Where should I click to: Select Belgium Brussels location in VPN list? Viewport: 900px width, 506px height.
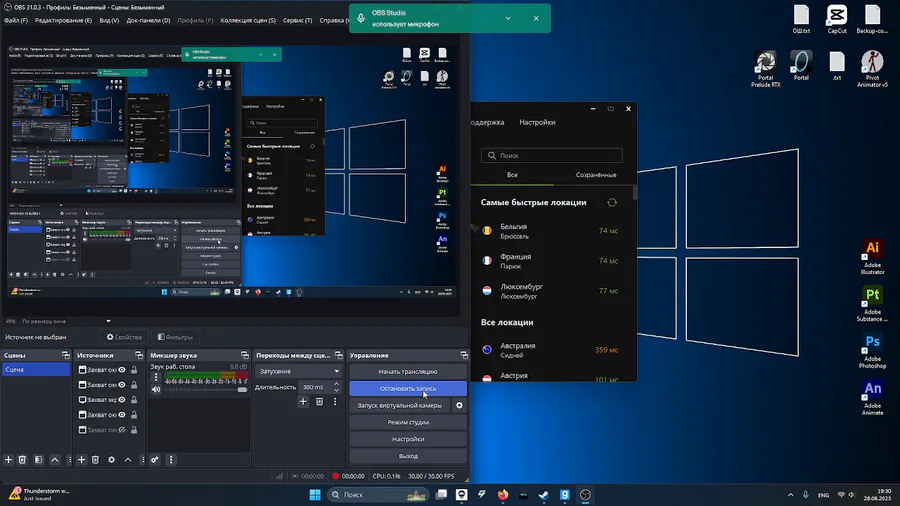pyautogui.click(x=552, y=231)
